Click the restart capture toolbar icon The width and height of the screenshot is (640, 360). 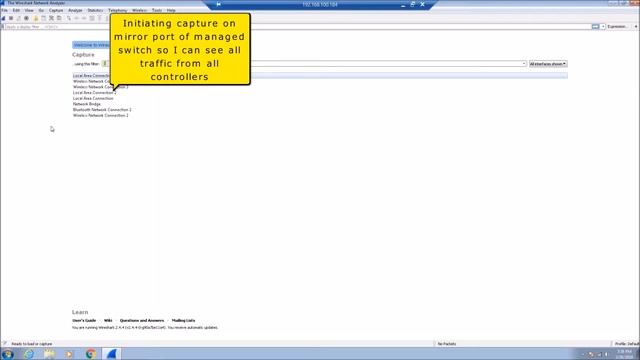pyautogui.click(x=18, y=18)
